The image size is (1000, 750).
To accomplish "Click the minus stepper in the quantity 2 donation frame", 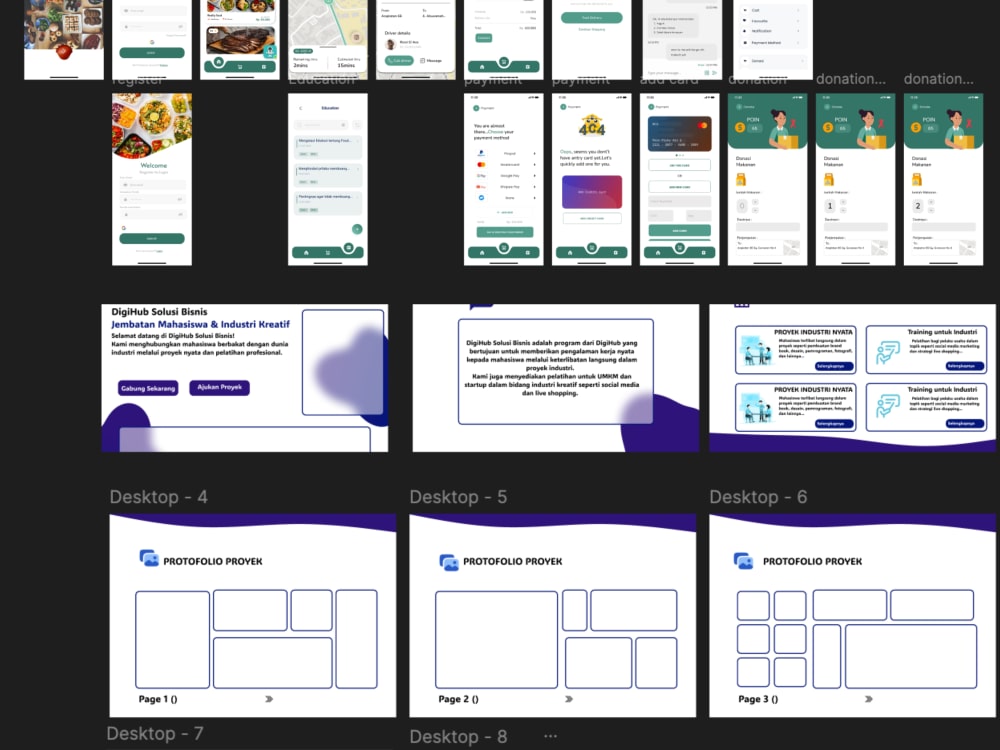I will coord(931,210).
